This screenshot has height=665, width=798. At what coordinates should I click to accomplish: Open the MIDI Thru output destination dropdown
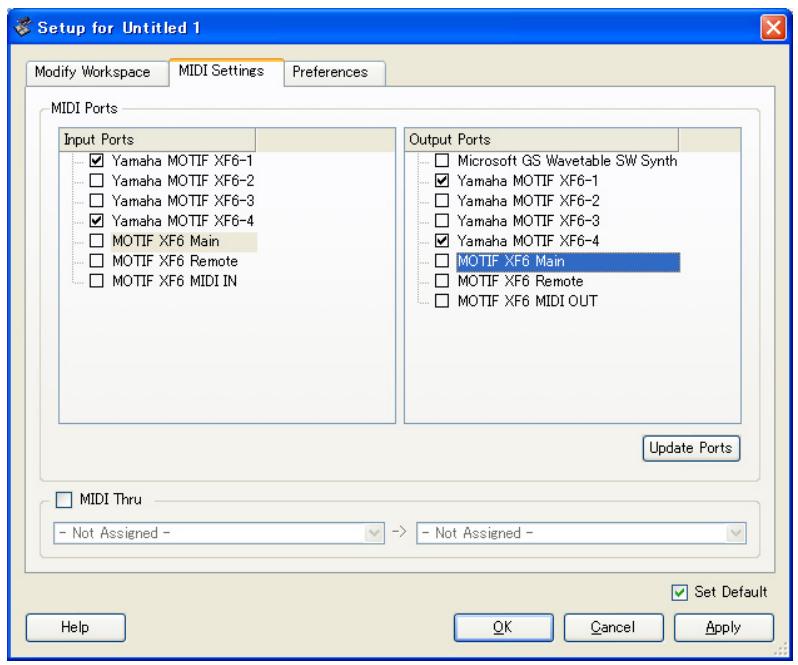tap(581, 533)
